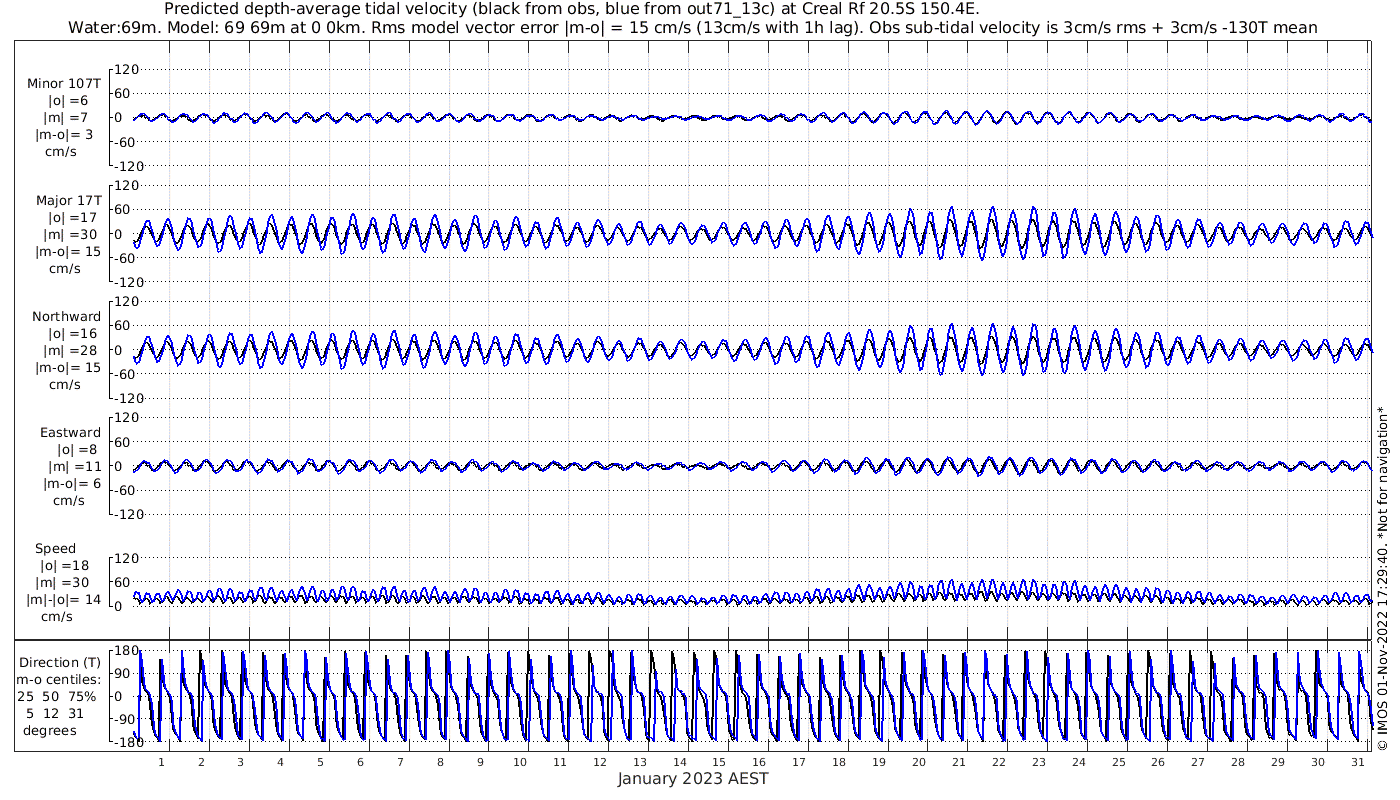Viewport: 1400px width, 800px height.
Task: Click the "120" tick in the Minor panel
Action: (x=126, y=70)
